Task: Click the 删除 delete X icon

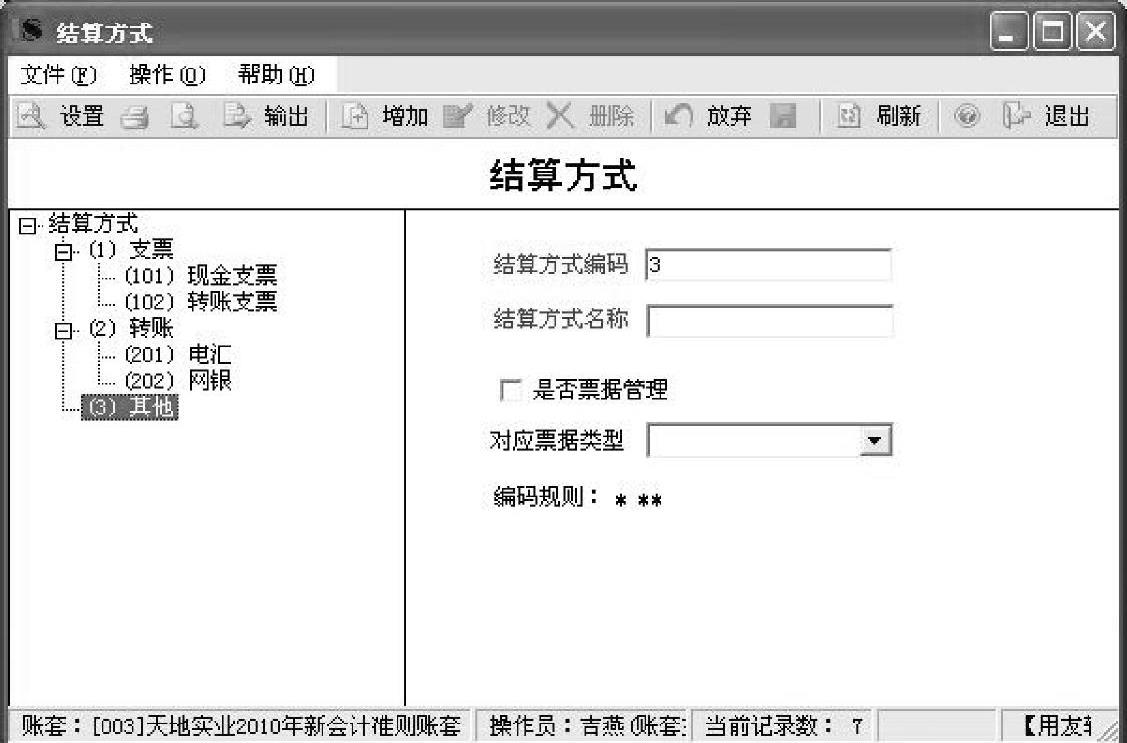Action: click(560, 116)
